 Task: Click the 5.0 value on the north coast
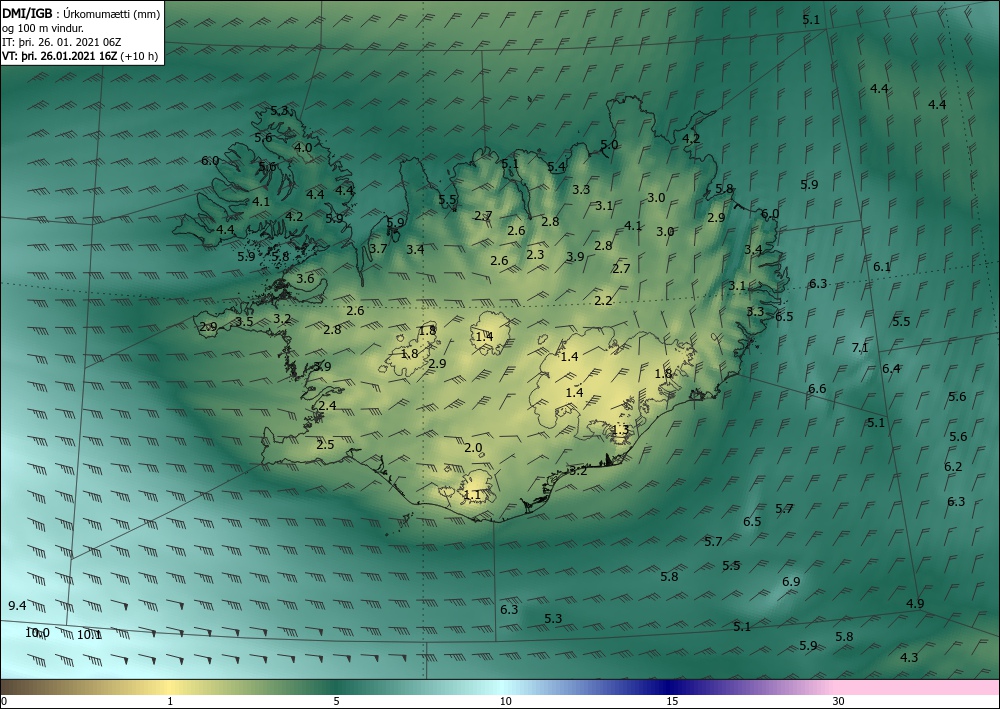[610, 145]
